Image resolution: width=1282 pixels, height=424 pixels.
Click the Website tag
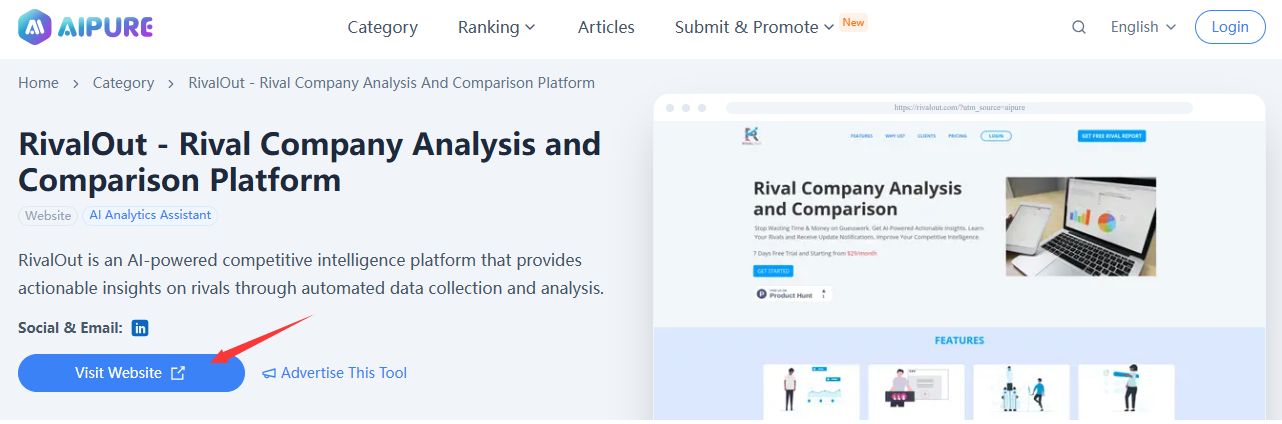coord(48,215)
